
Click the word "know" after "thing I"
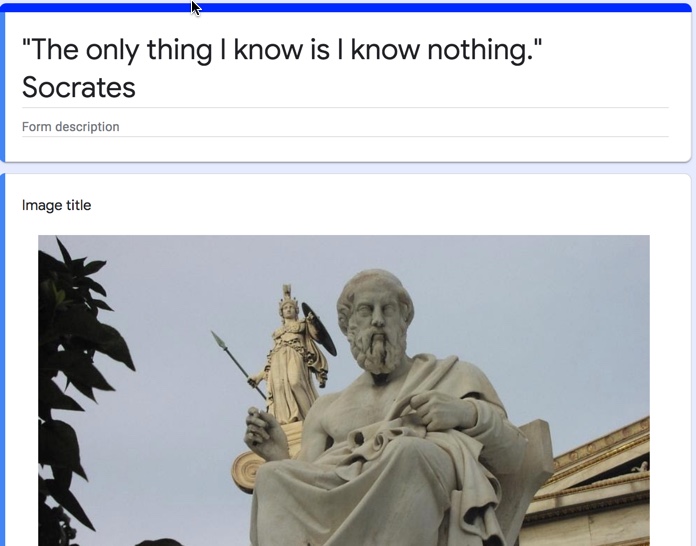click(269, 50)
